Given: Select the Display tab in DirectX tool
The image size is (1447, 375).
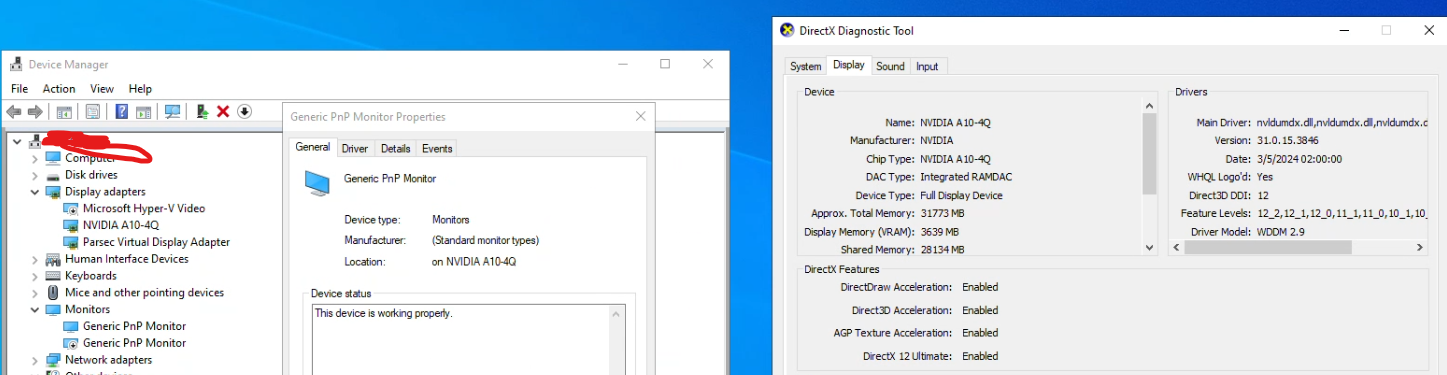Looking at the screenshot, I should click(x=849, y=65).
